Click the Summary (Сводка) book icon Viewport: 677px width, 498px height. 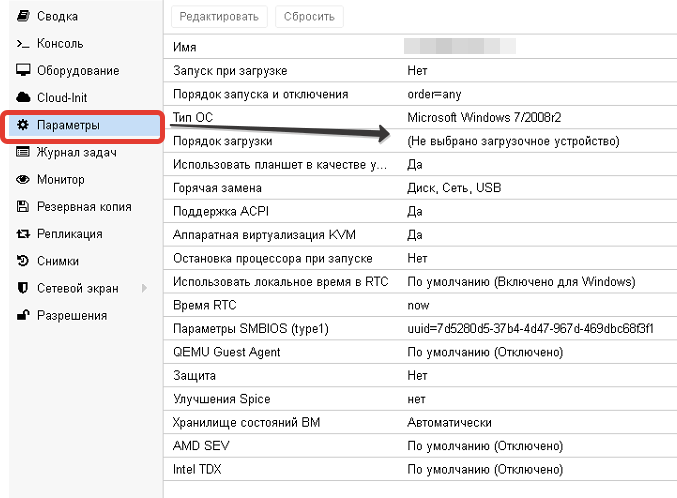[x=23, y=17]
